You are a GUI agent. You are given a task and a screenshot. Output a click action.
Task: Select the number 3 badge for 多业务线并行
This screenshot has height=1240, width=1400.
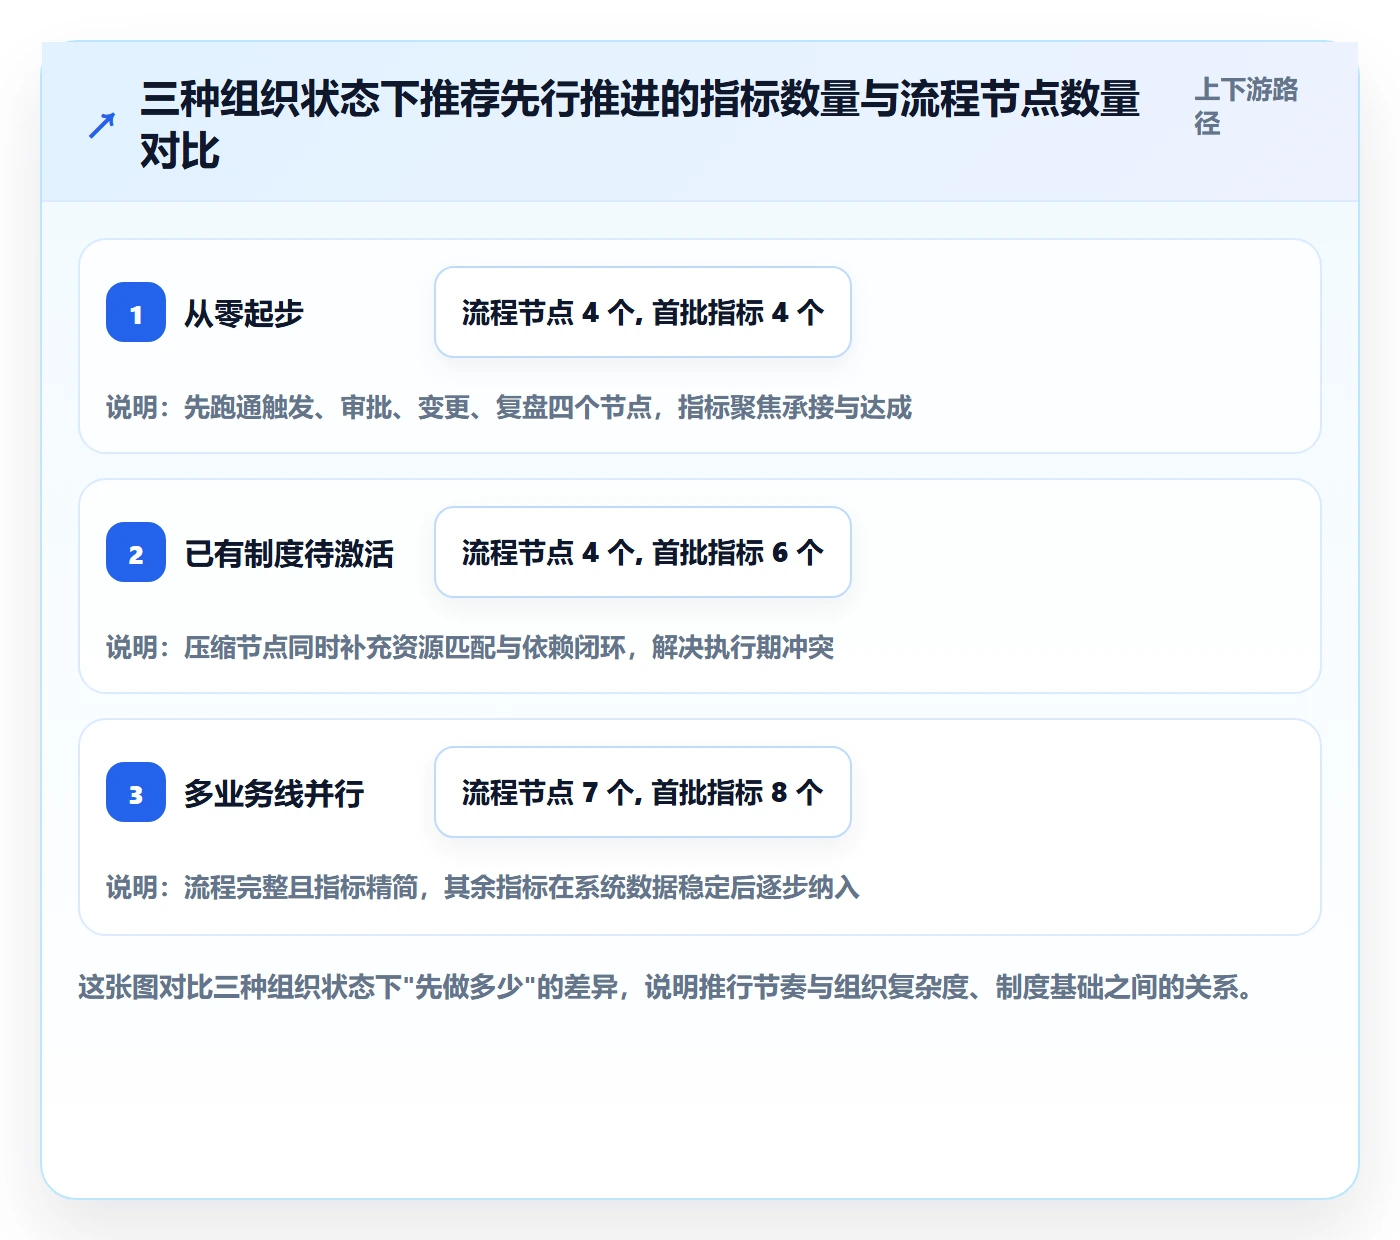pyautogui.click(x=136, y=792)
